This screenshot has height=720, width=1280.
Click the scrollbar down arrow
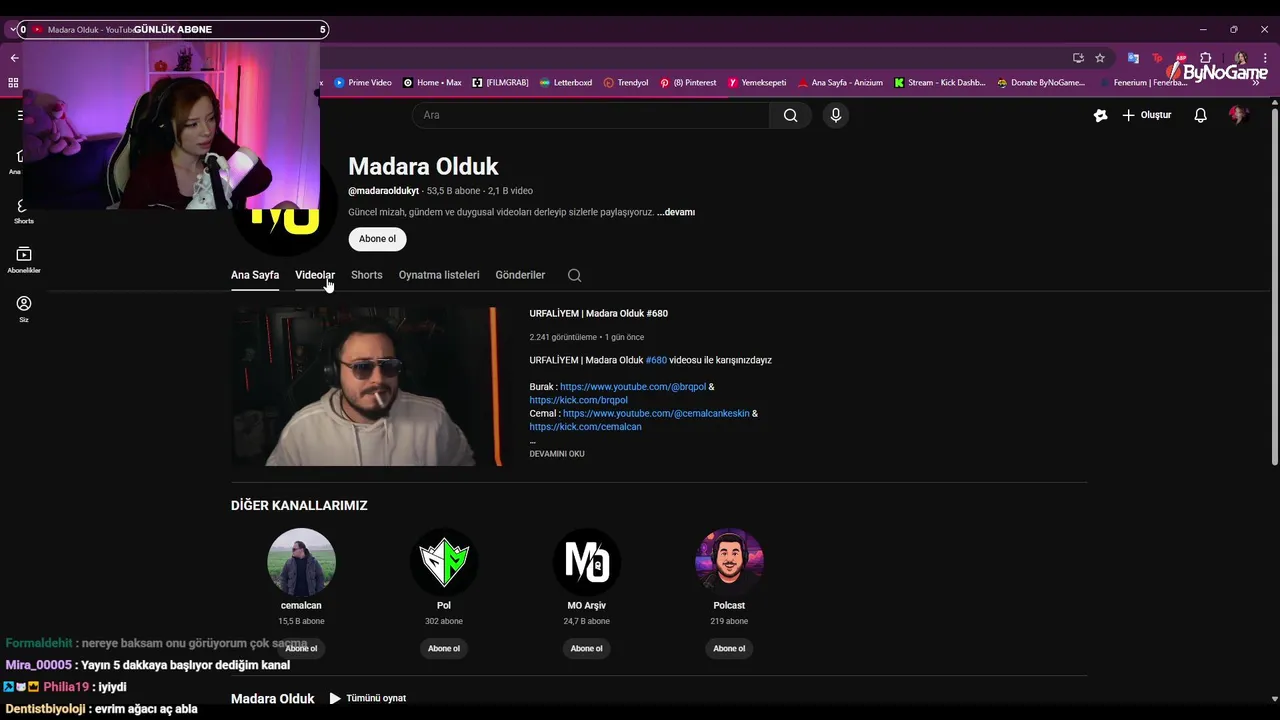point(1274,699)
